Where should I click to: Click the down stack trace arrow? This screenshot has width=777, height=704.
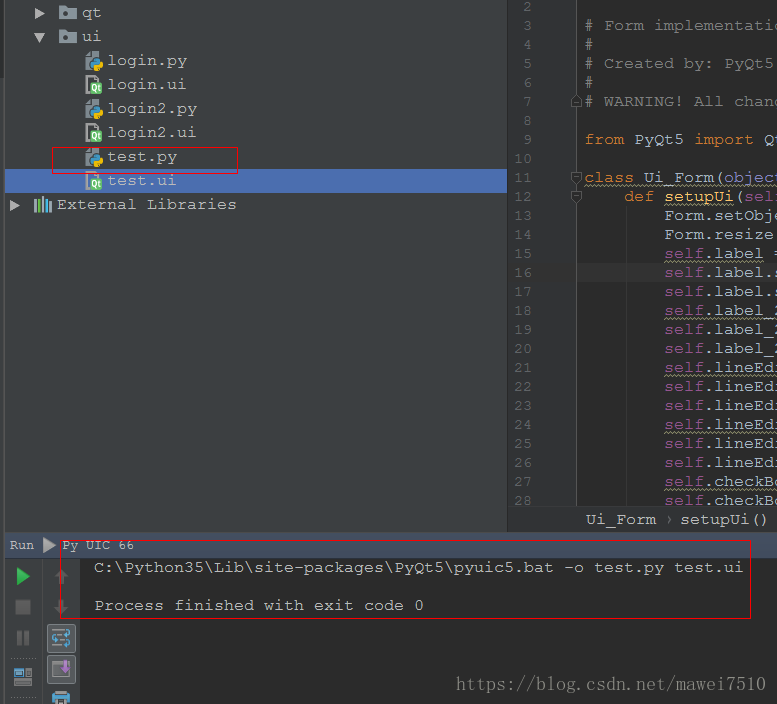(x=61, y=607)
